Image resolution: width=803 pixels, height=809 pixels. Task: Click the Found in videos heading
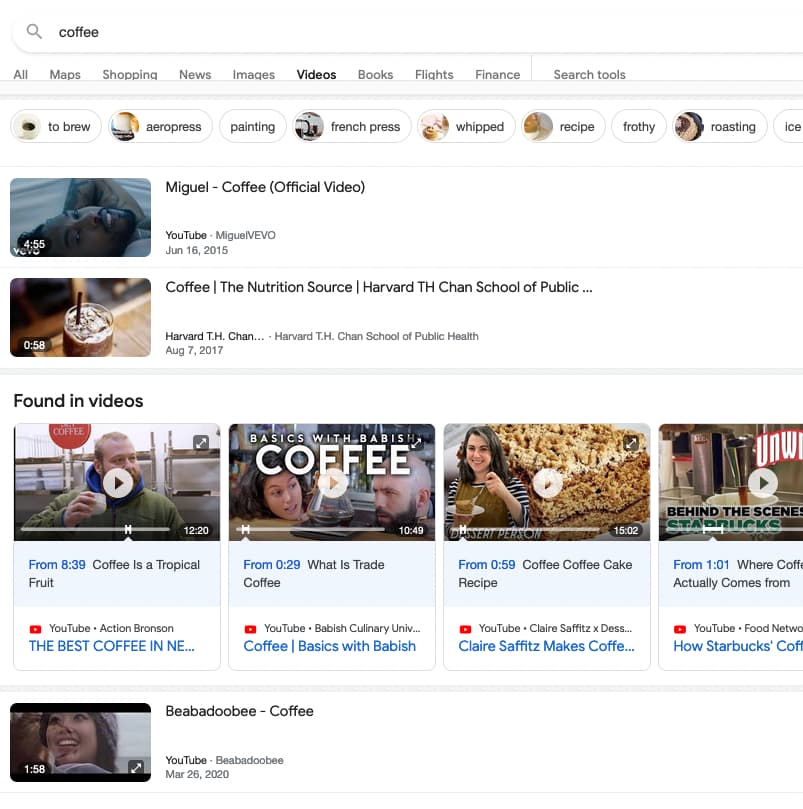[x=78, y=401]
